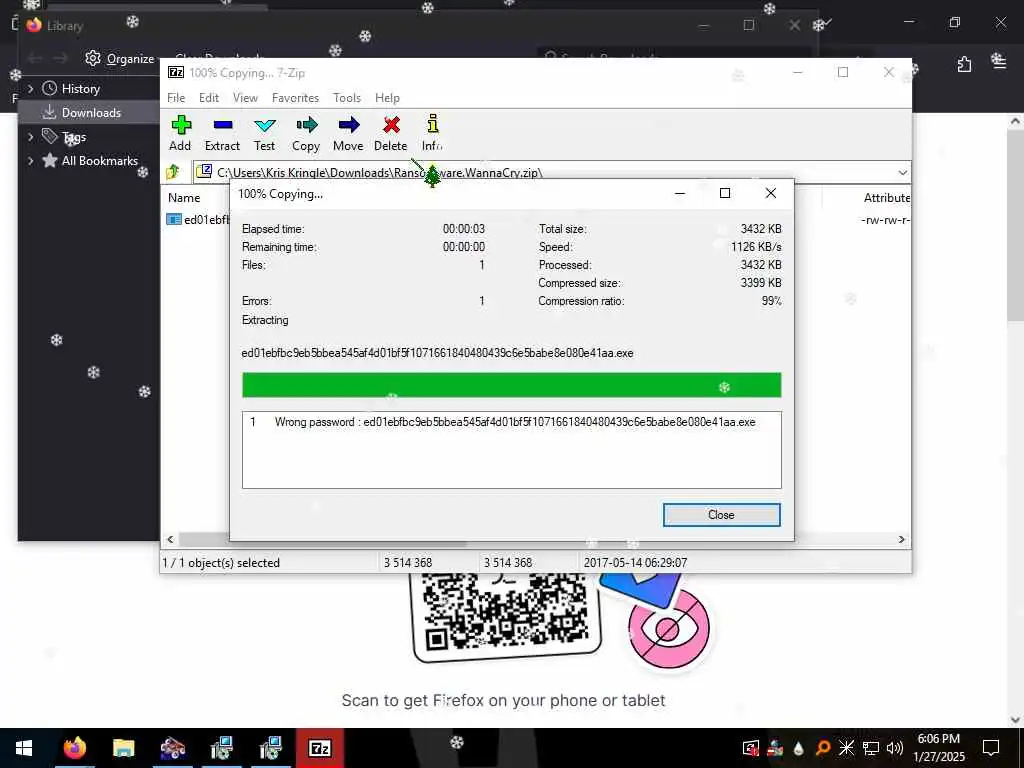
Task: Click the Firefox QR code image
Action: point(506,617)
